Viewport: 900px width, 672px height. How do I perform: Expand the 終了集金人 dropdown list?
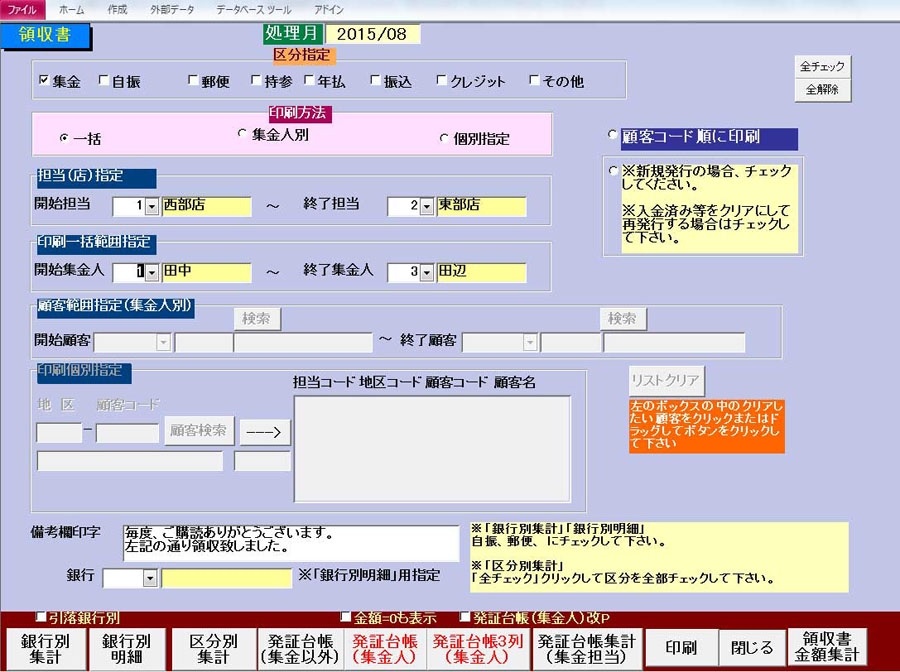(426, 271)
